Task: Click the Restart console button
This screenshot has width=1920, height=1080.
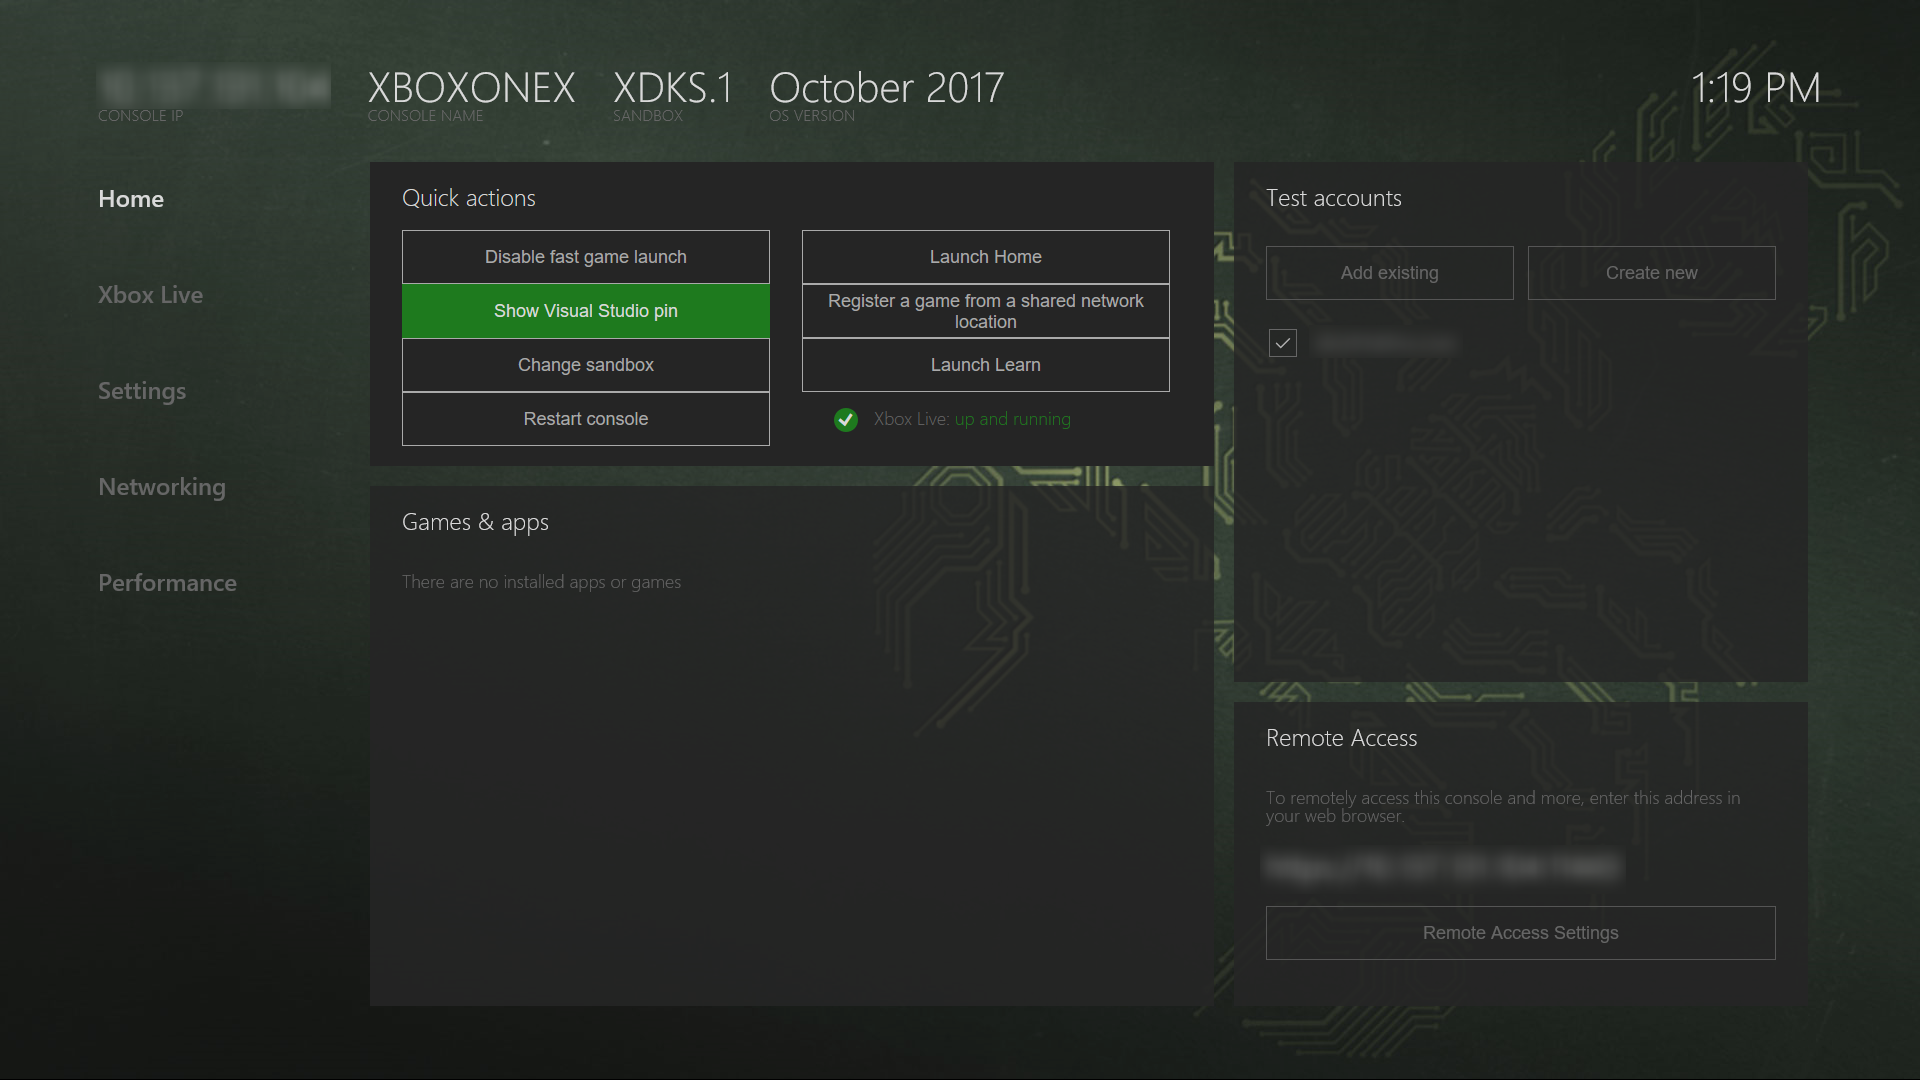Action: click(x=585, y=418)
